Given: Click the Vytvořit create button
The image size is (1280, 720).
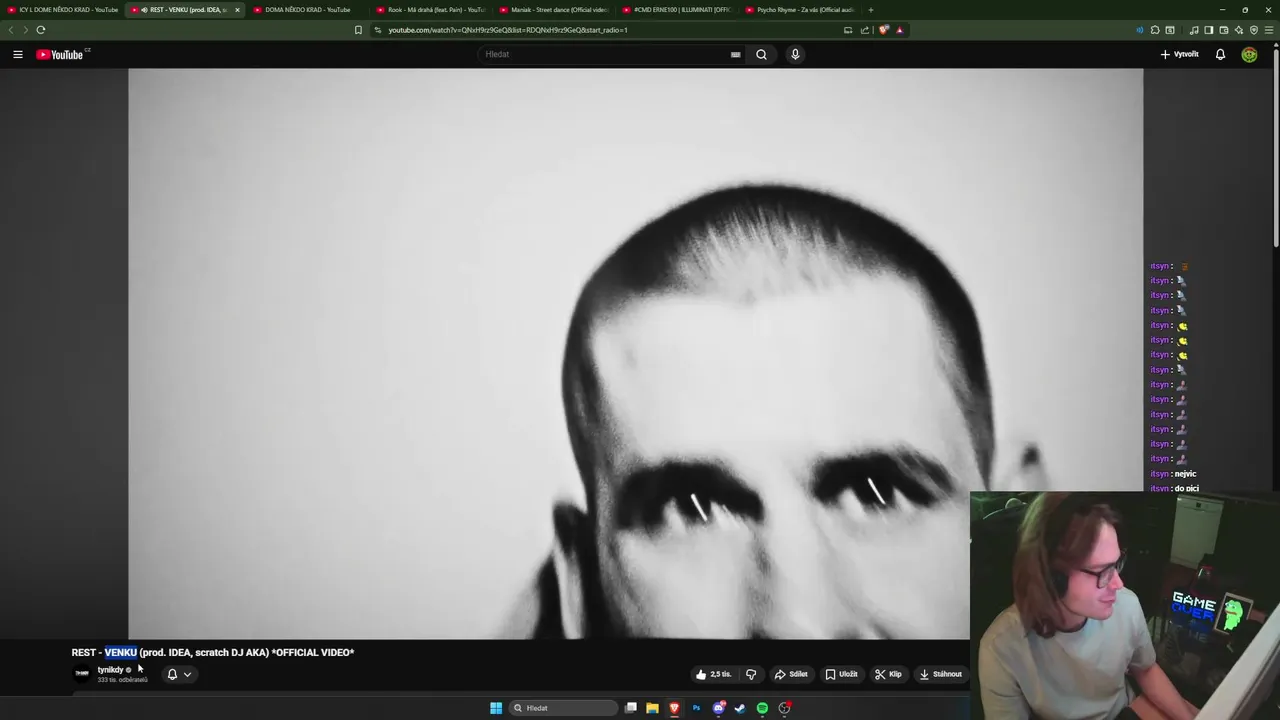Looking at the screenshot, I should [1180, 54].
